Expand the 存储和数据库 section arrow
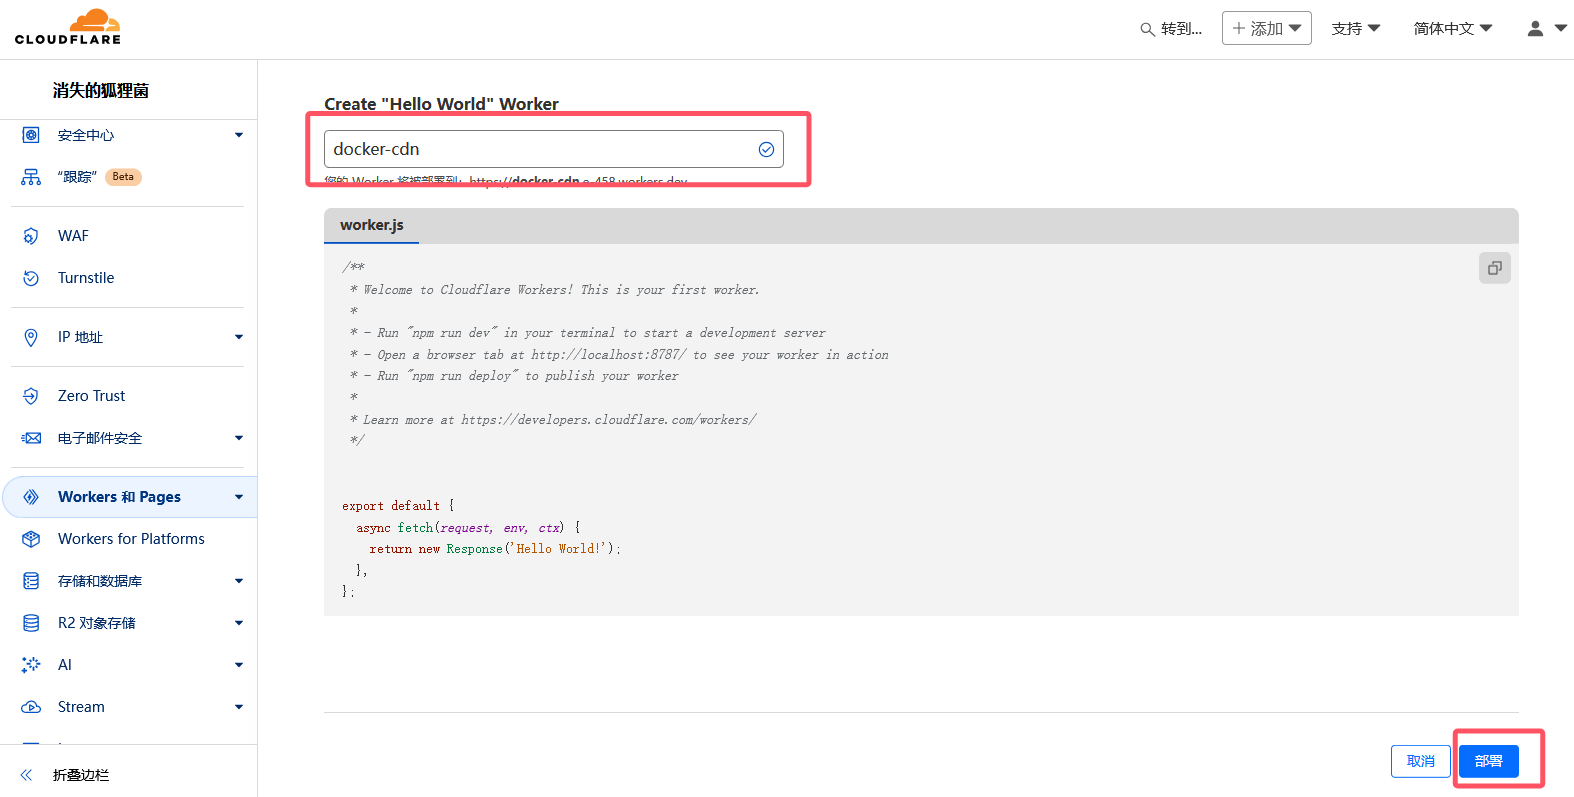This screenshot has width=1574, height=797. pyautogui.click(x=239, y=581)
